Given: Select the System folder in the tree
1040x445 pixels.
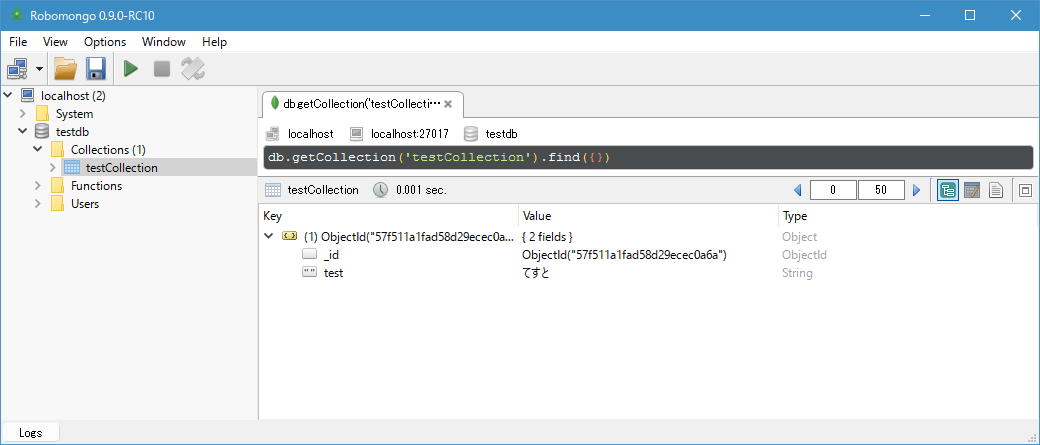Looking at the screenshot, I should [74, 113].
